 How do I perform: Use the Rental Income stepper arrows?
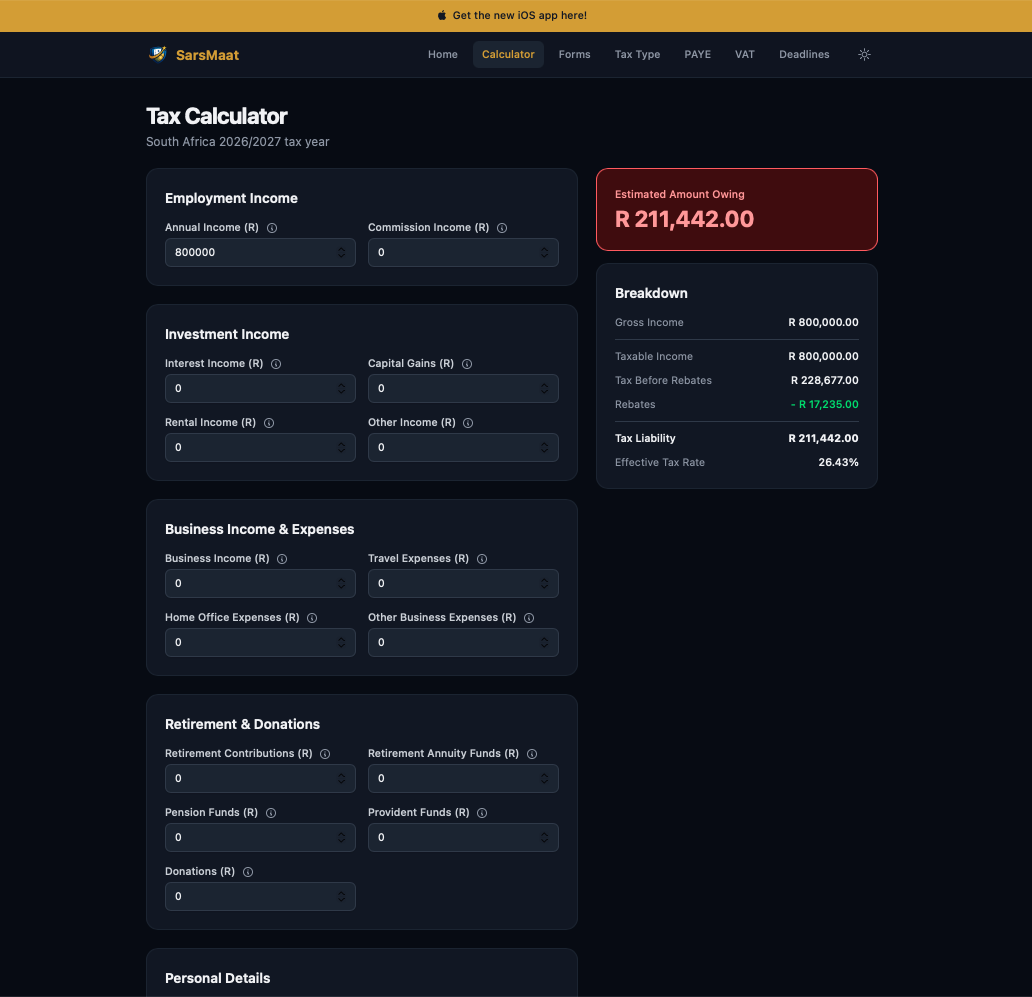click(x=342, y=447)
